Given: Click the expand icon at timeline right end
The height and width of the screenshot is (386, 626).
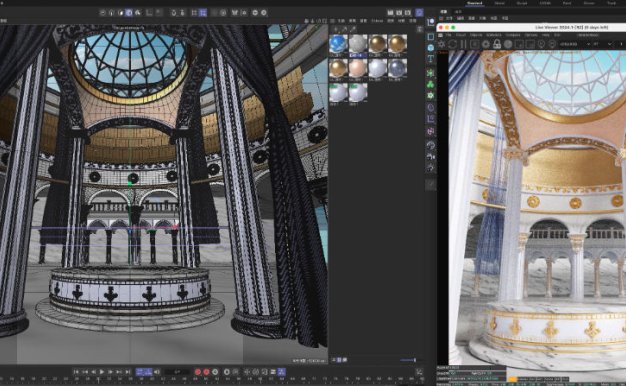Looking at the screenshot, I should tap(419, 372).
